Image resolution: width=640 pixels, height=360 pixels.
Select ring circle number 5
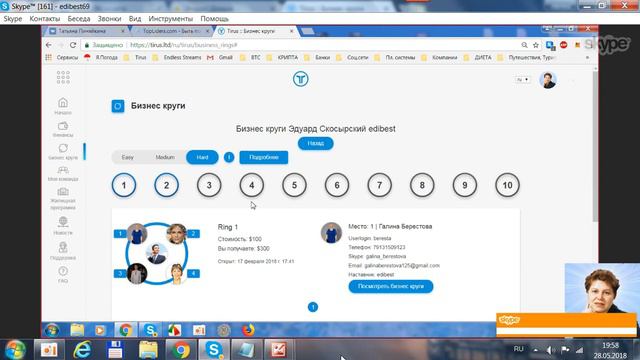pos(294,185)
